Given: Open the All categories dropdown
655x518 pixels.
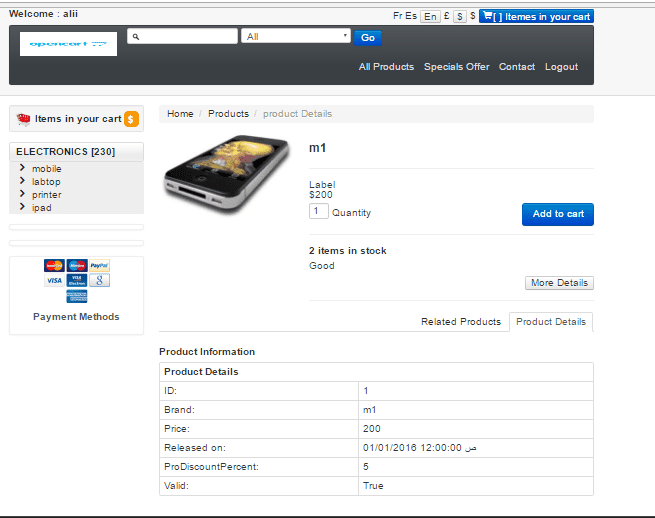Looking at the screenshot, I should [x=296, y=36].
